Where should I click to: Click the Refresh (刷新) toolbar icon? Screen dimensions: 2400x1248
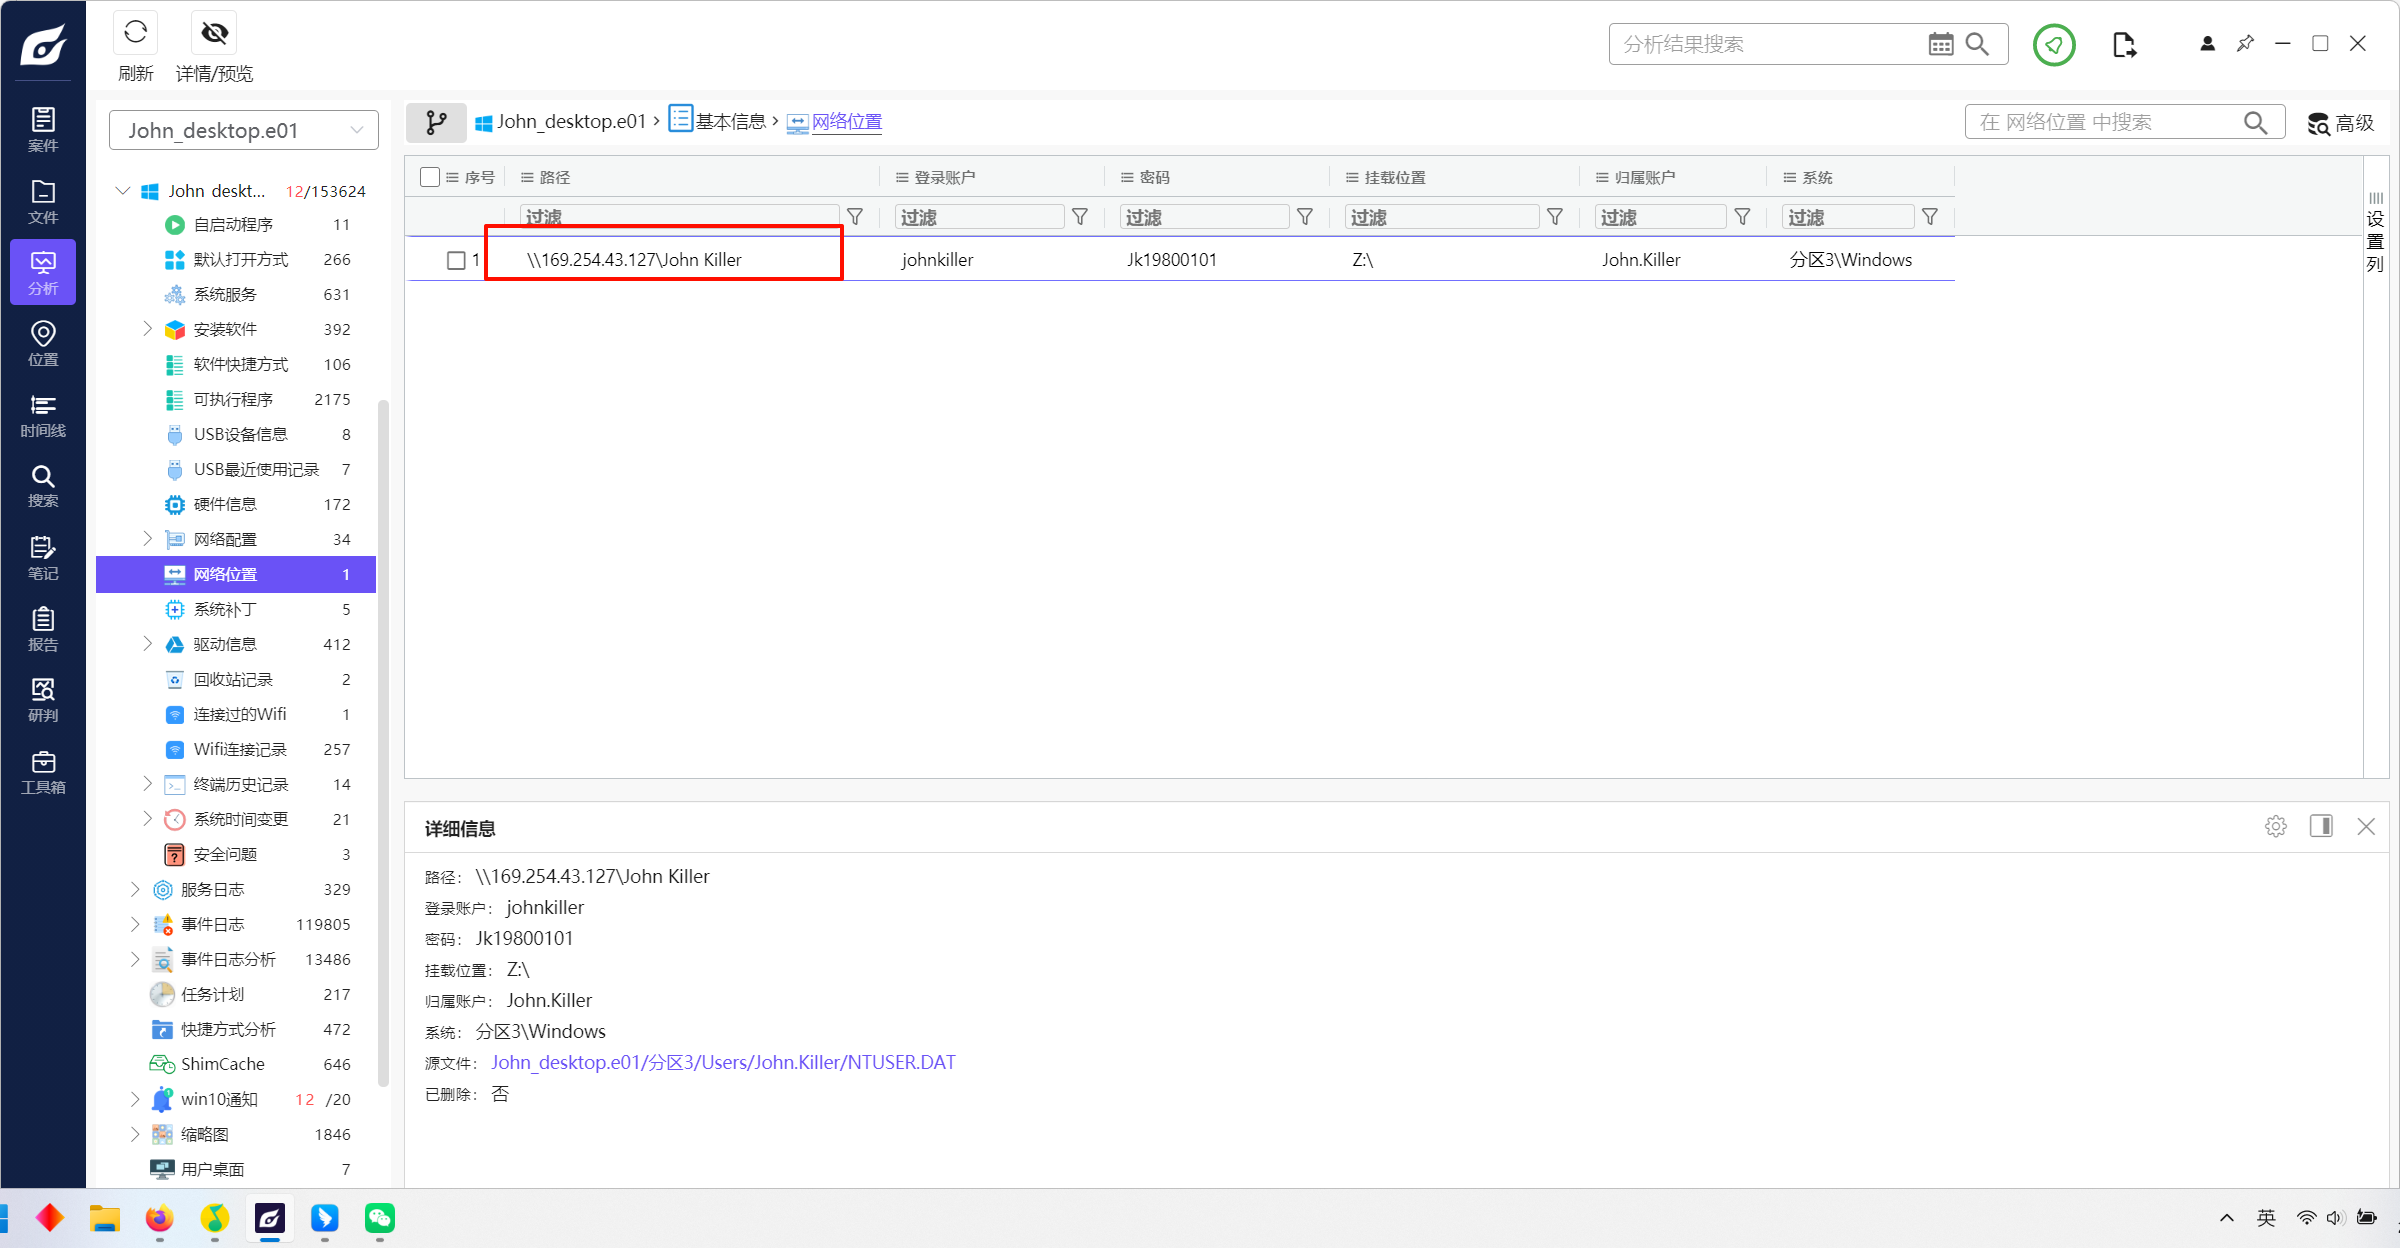click(x=135, y=34)
